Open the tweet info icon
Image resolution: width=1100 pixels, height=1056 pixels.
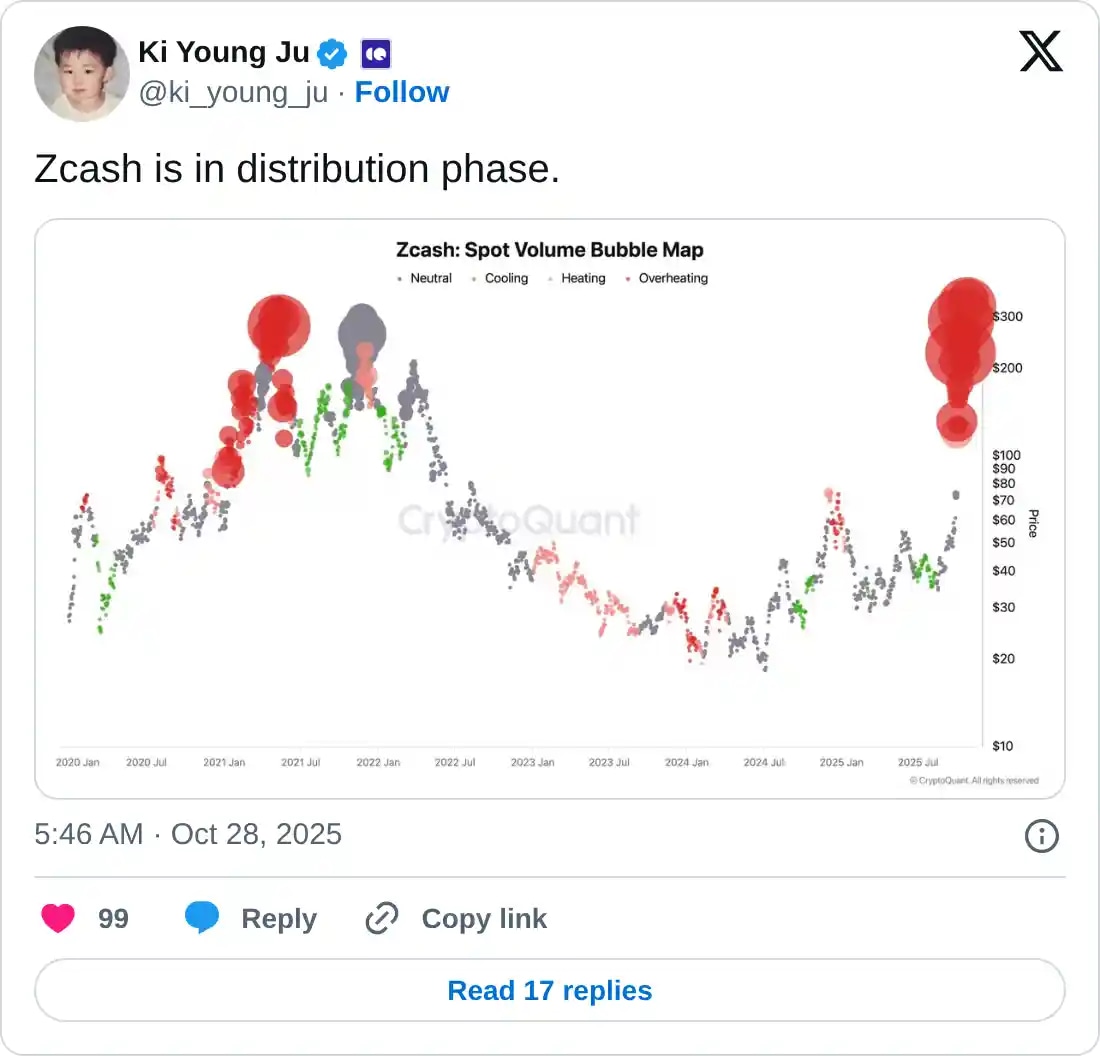[1041, 835]
